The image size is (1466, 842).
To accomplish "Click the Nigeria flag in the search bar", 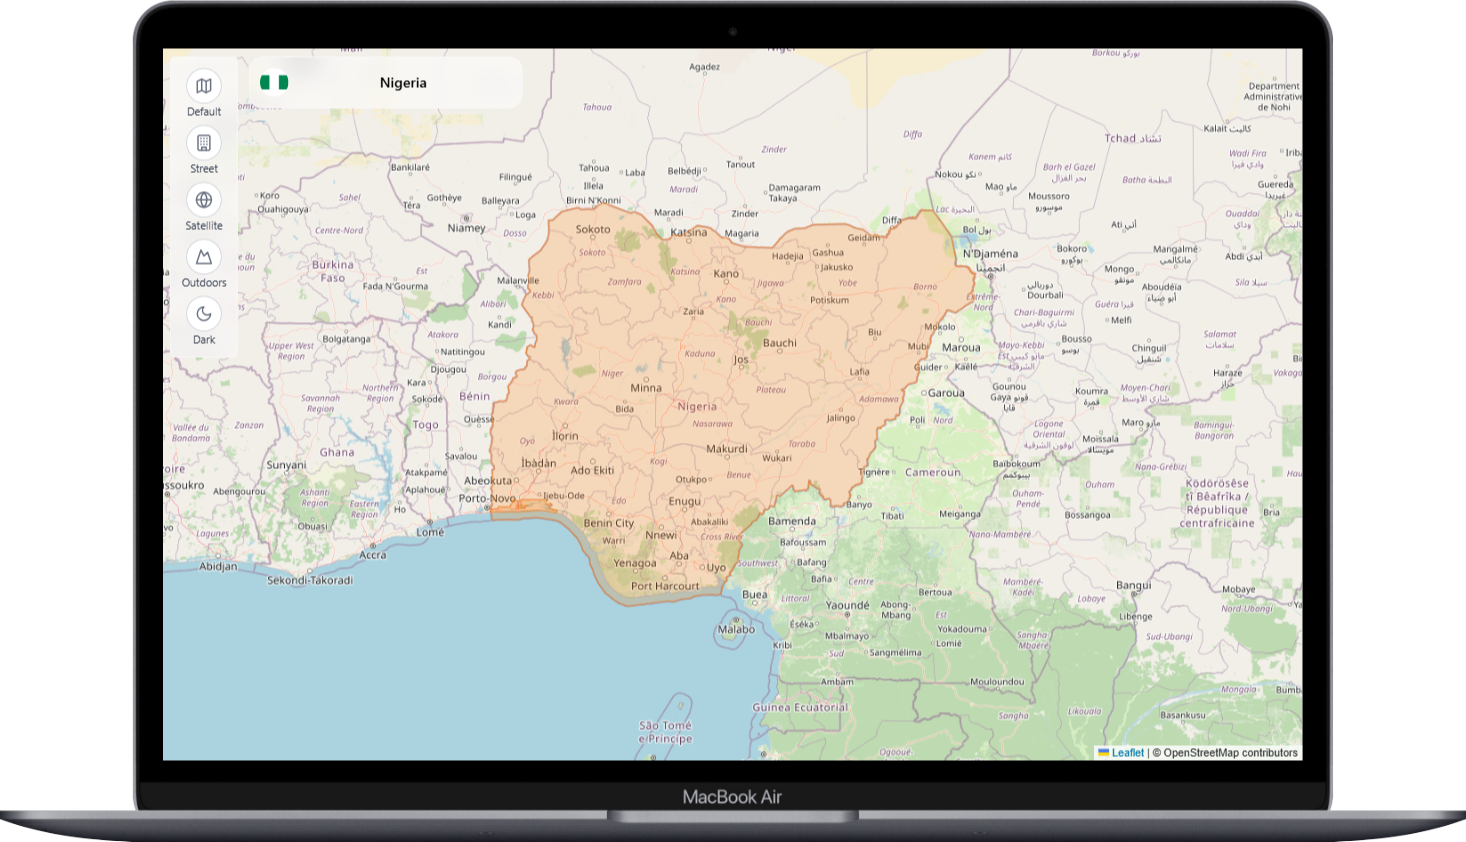I will click(275, 83).
